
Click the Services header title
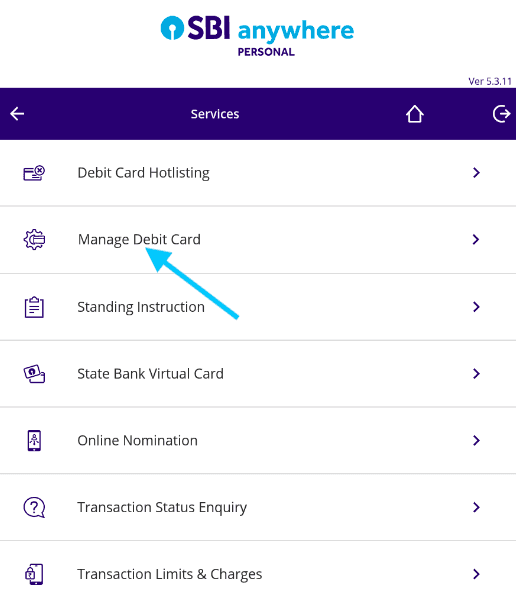[x=215, y=114]
